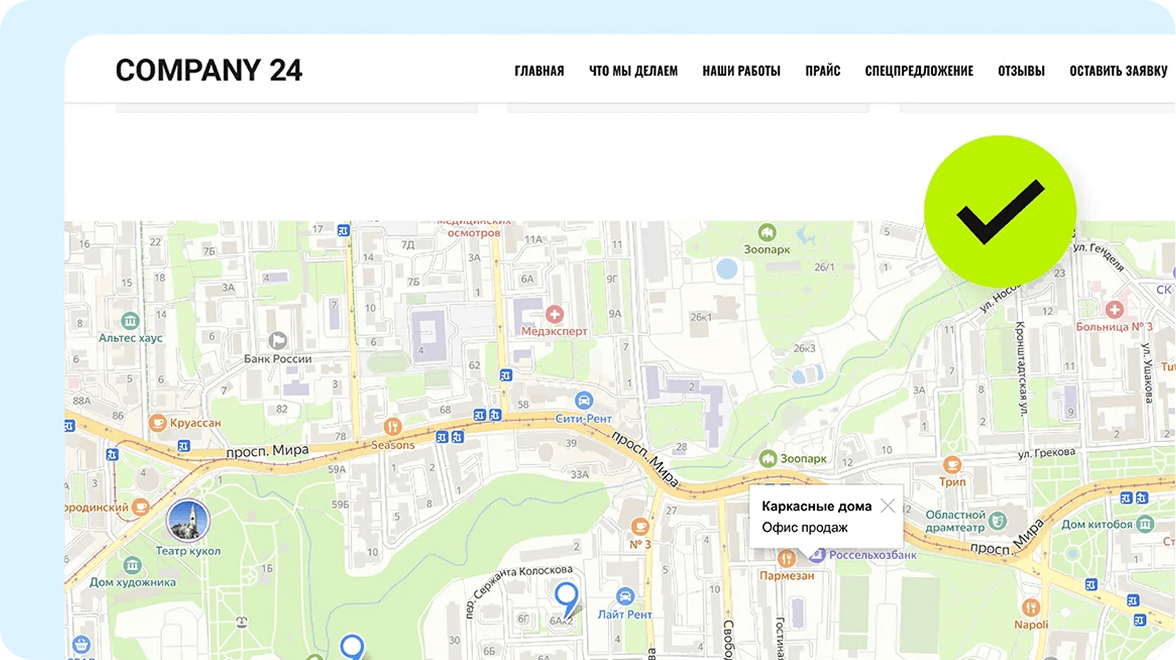The image size is (1176, 660).
Task: Open the Театр кукол photo marker
Action: pos(187,521)
